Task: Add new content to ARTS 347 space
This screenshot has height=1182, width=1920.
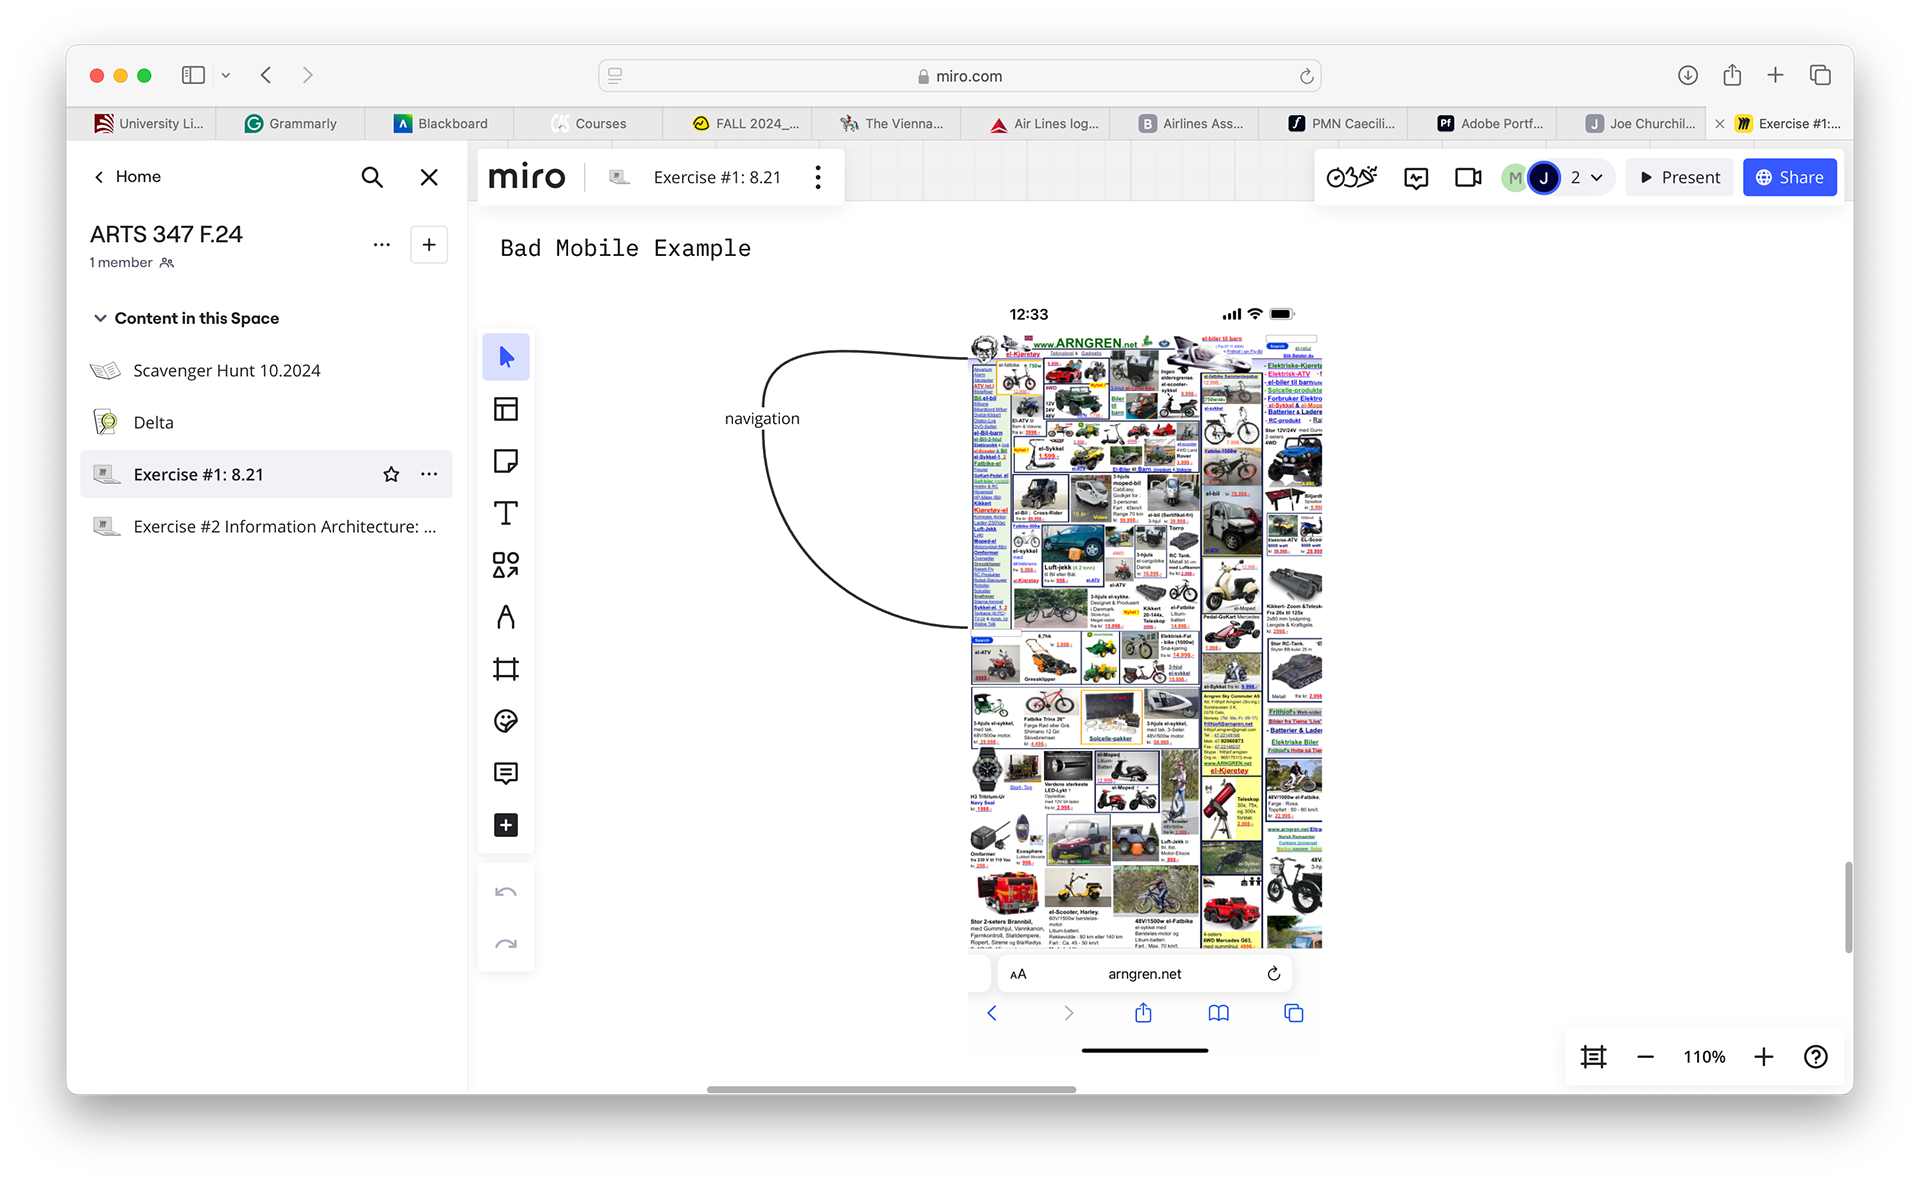Action: 429,245
